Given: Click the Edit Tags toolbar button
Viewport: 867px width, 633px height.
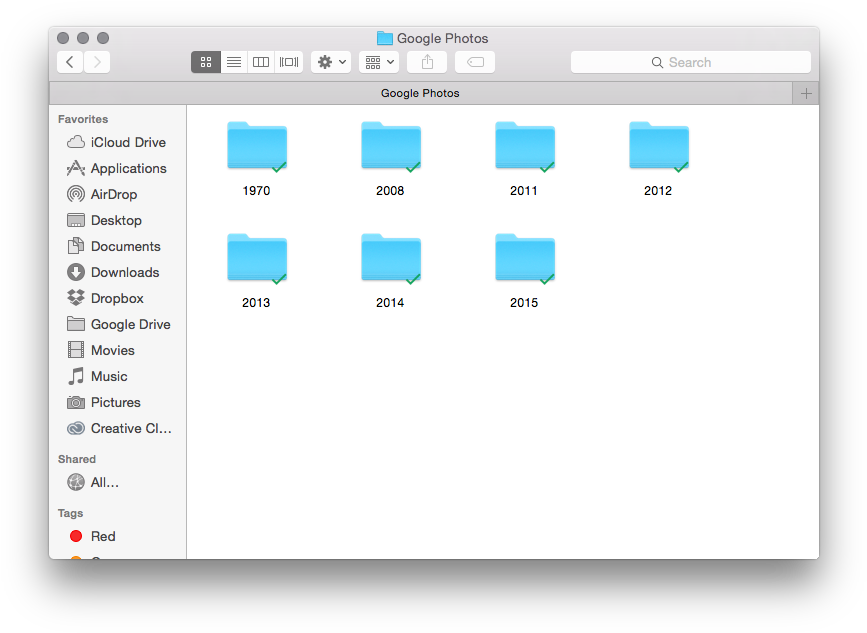Looking at the screenshot, I should pyautogui.click(x=475, y=62).
